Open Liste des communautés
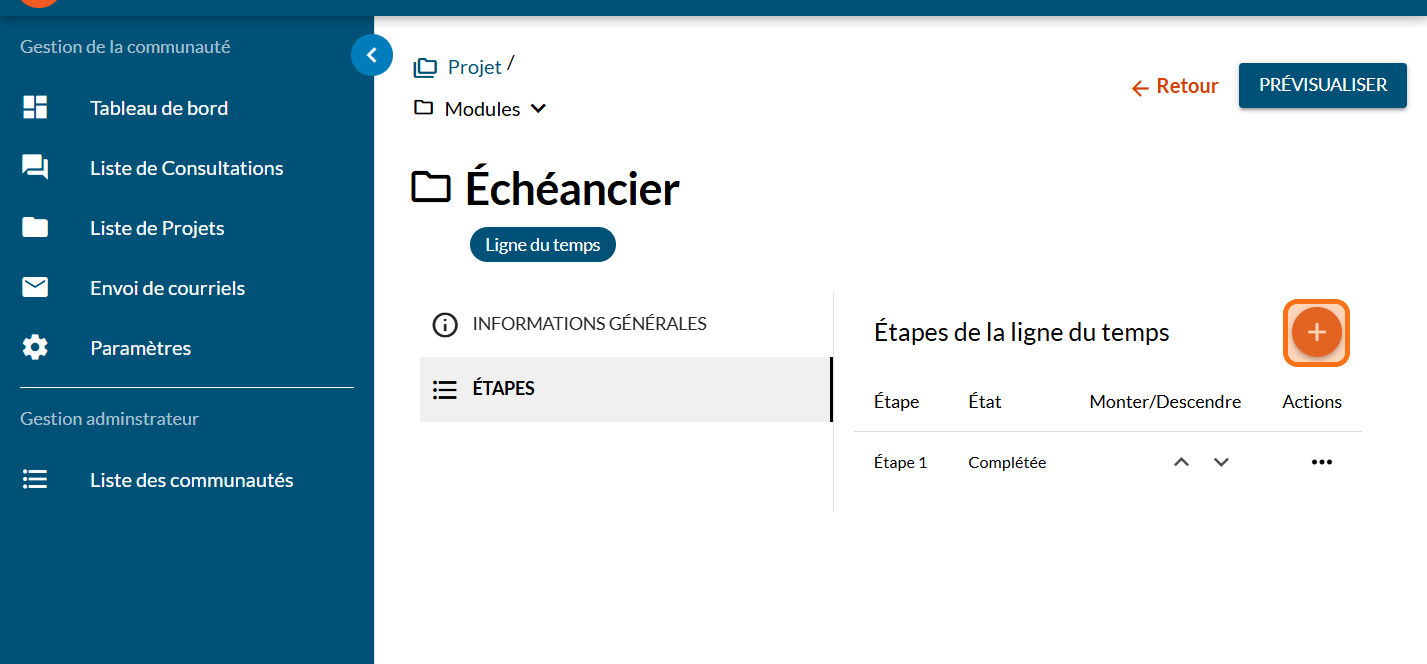Image resolution: width=1427 pixels, height=664 pixels. (191, 480)
